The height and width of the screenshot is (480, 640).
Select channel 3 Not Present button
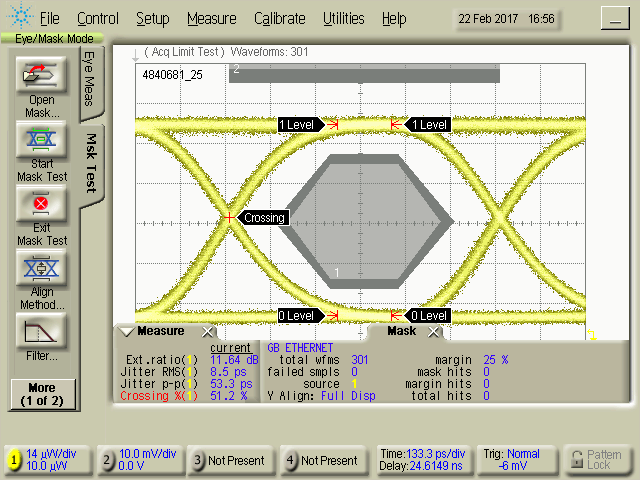(231, 460)
